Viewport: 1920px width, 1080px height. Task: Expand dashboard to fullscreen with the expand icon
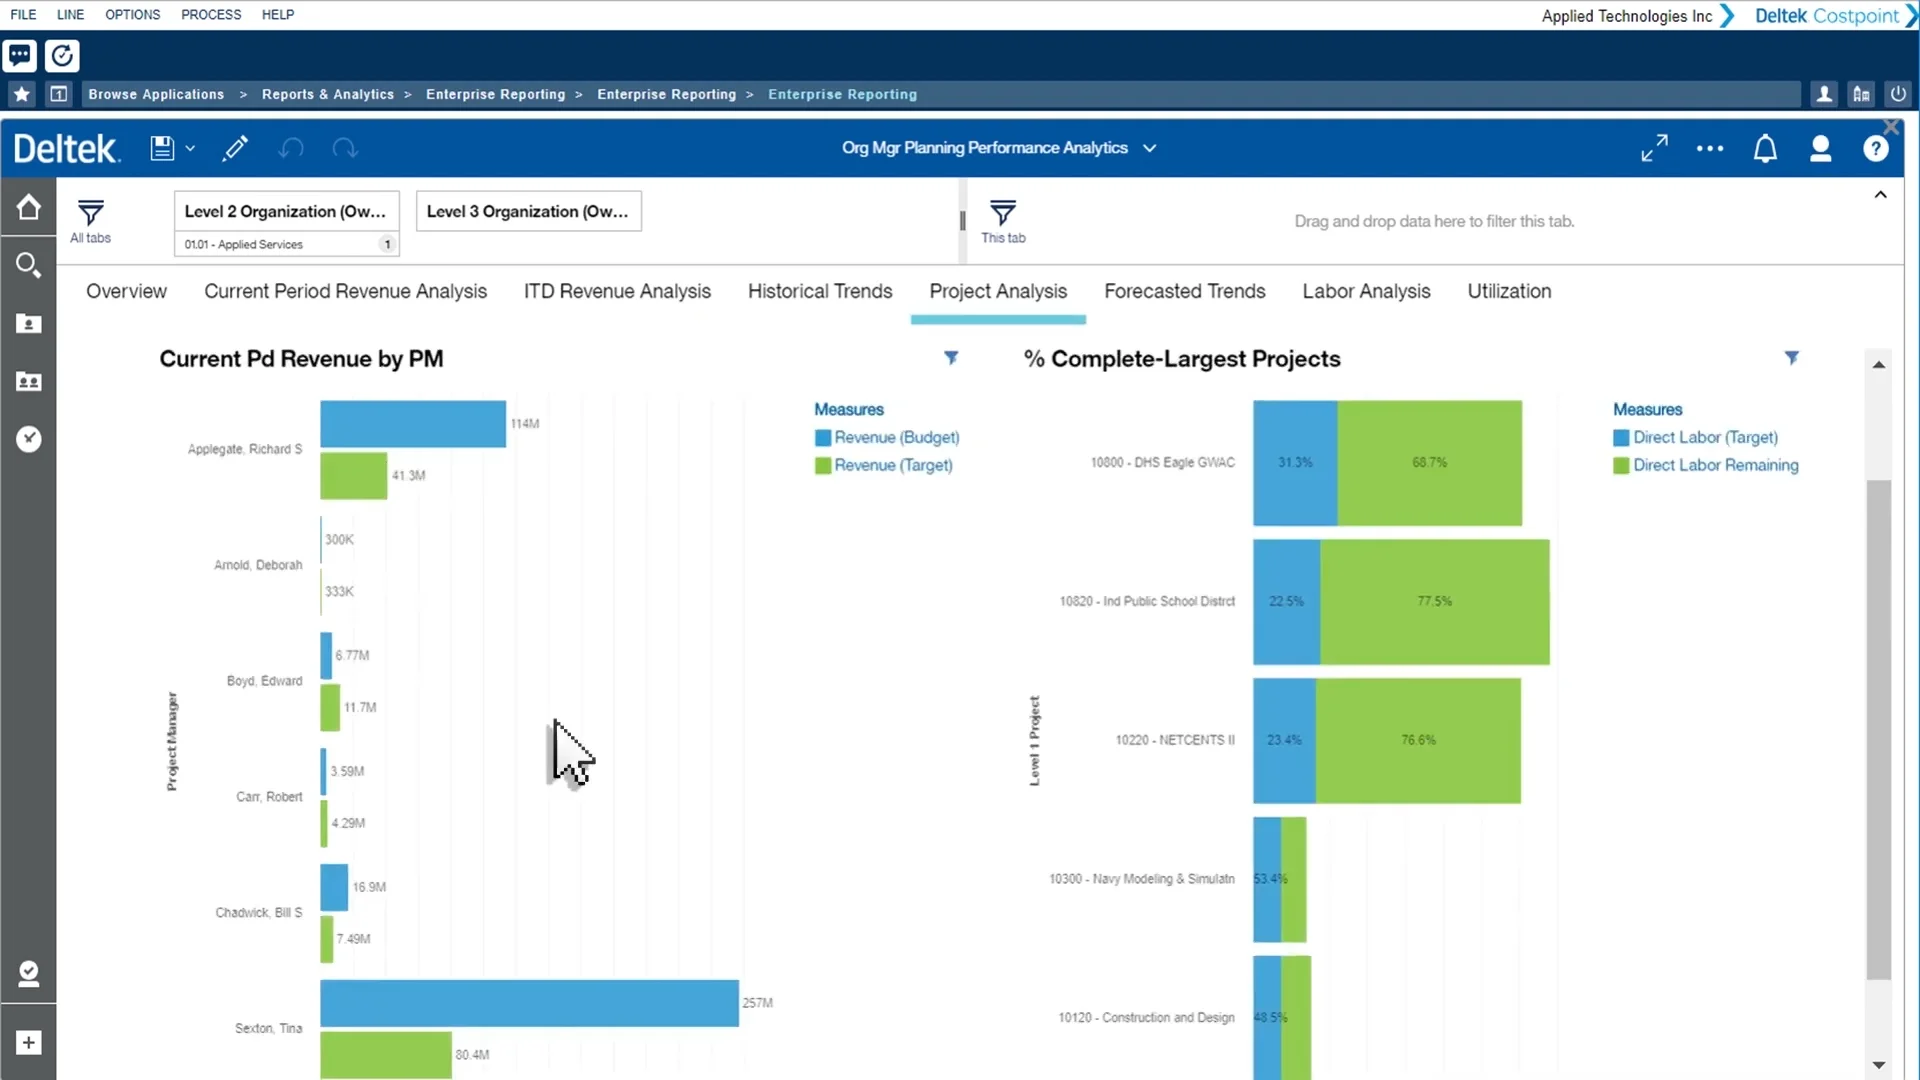1653,147
